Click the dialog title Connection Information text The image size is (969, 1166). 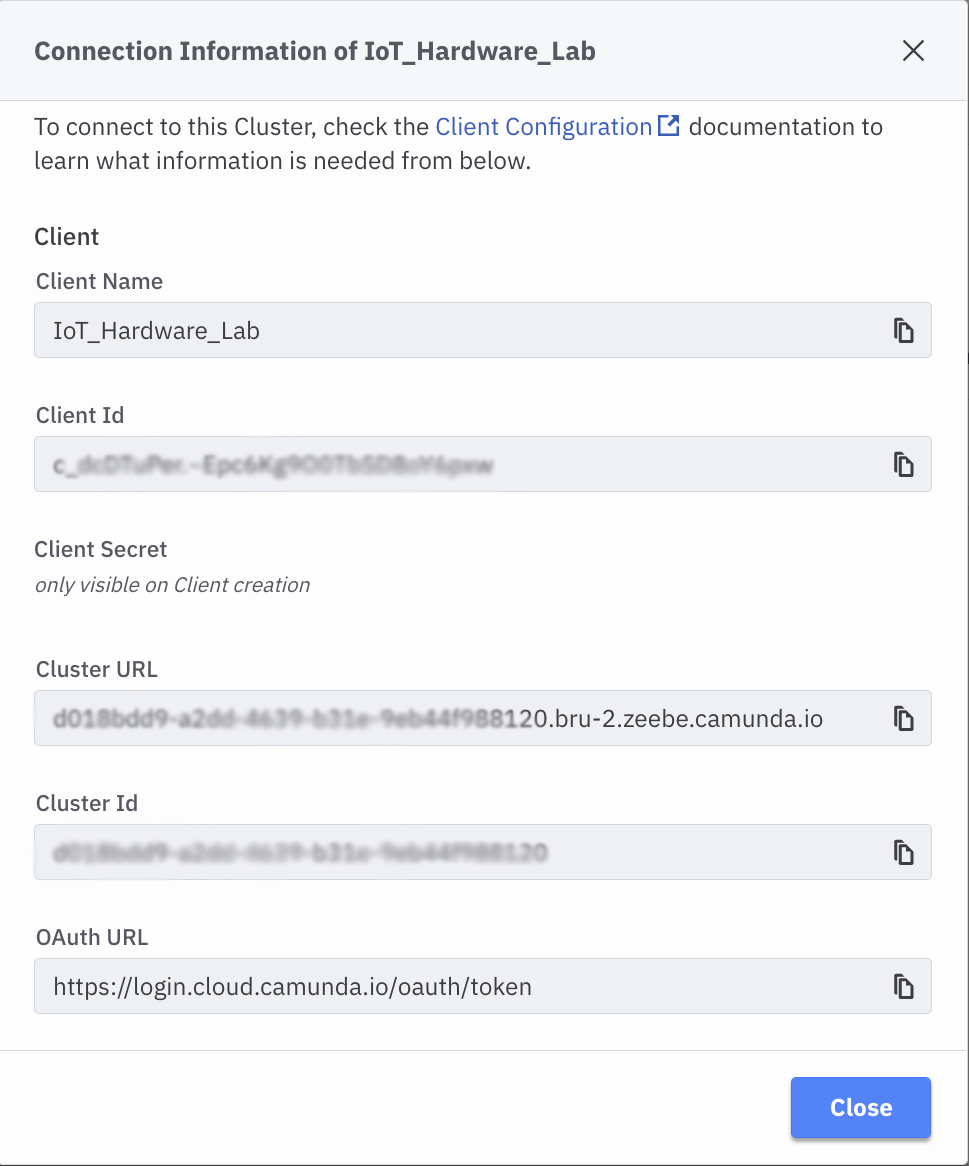coord(315,51)
